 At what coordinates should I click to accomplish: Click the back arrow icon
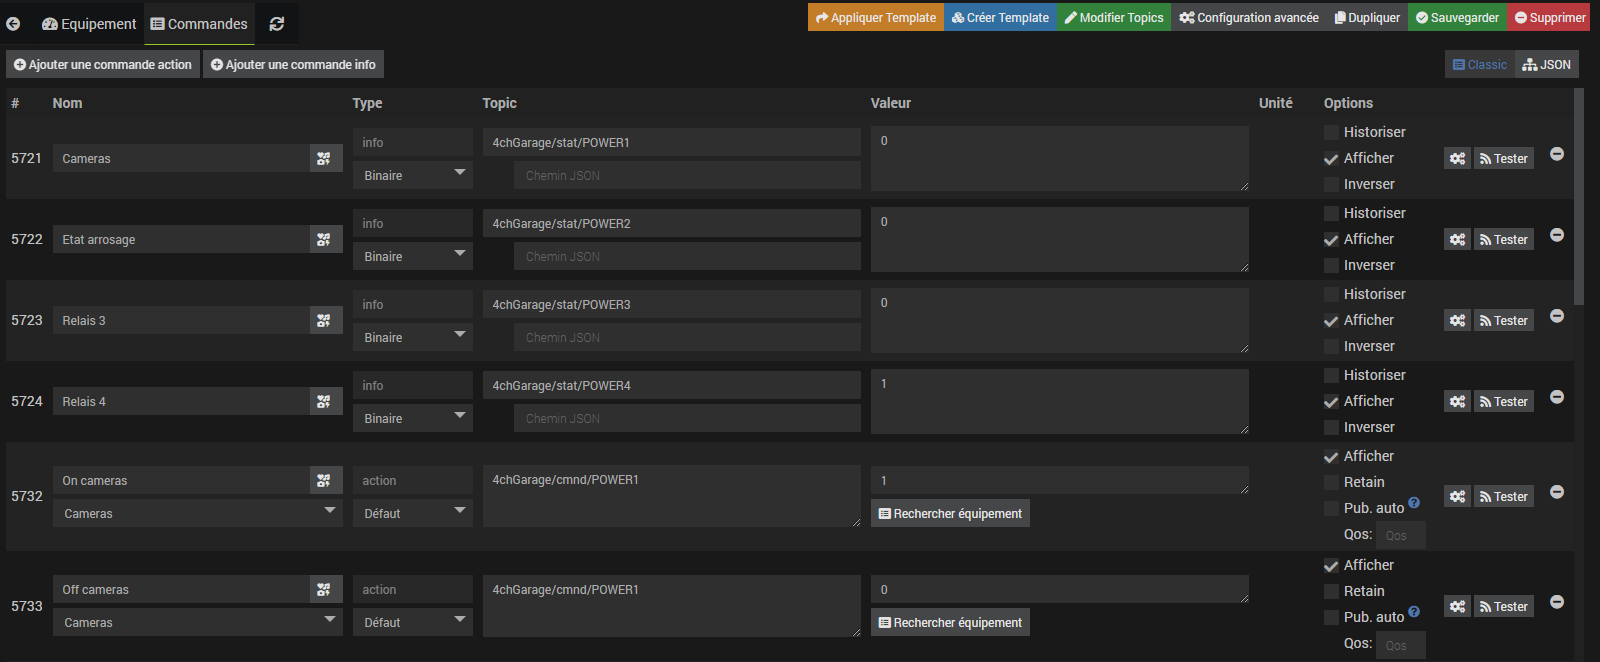click(x=13, y=24)
